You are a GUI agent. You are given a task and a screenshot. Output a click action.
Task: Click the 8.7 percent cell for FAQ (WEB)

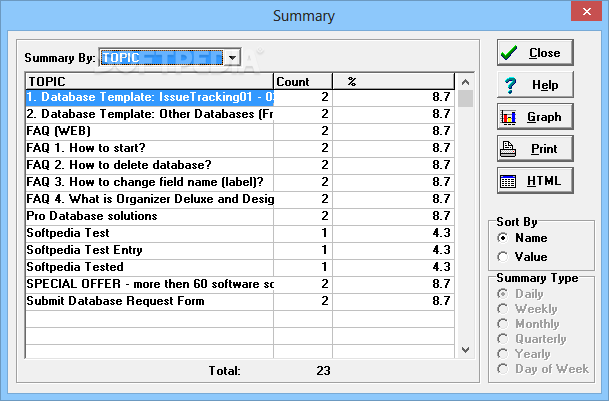point(393,131)
